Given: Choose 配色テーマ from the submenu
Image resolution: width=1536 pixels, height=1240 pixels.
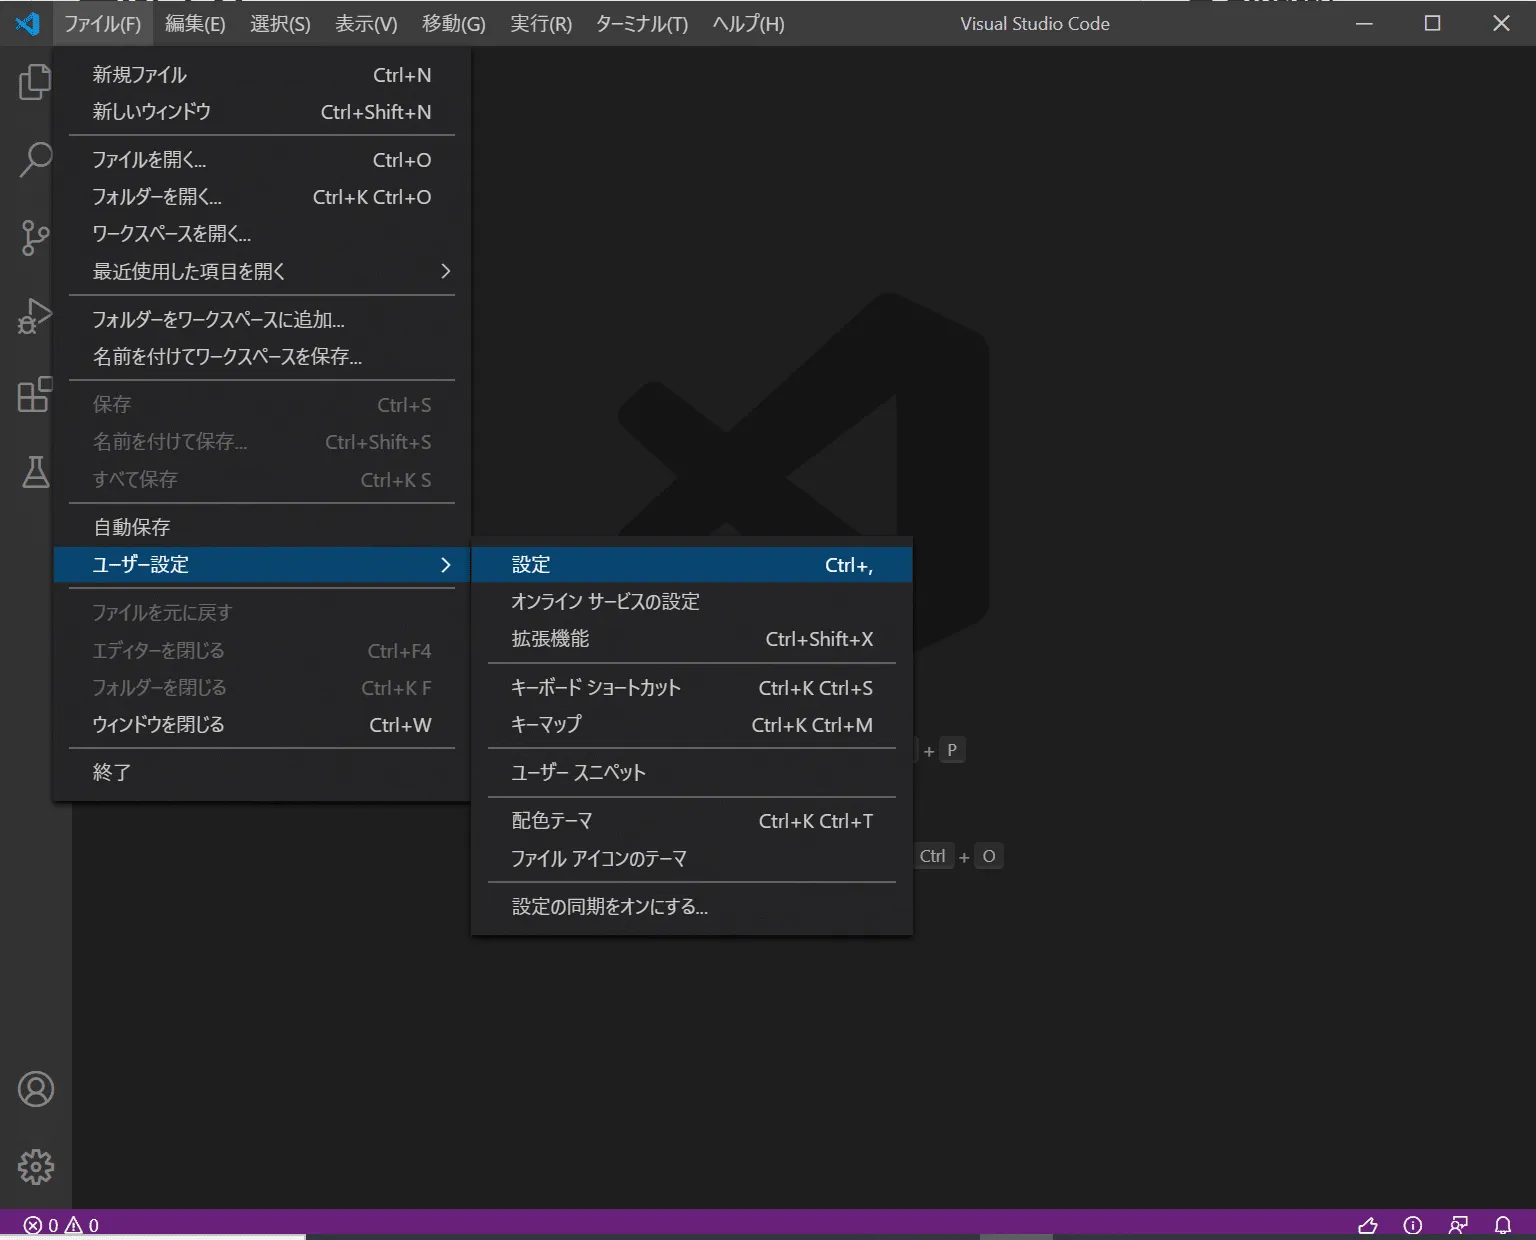Looking at the screenshot, I should tap(692, 821).
